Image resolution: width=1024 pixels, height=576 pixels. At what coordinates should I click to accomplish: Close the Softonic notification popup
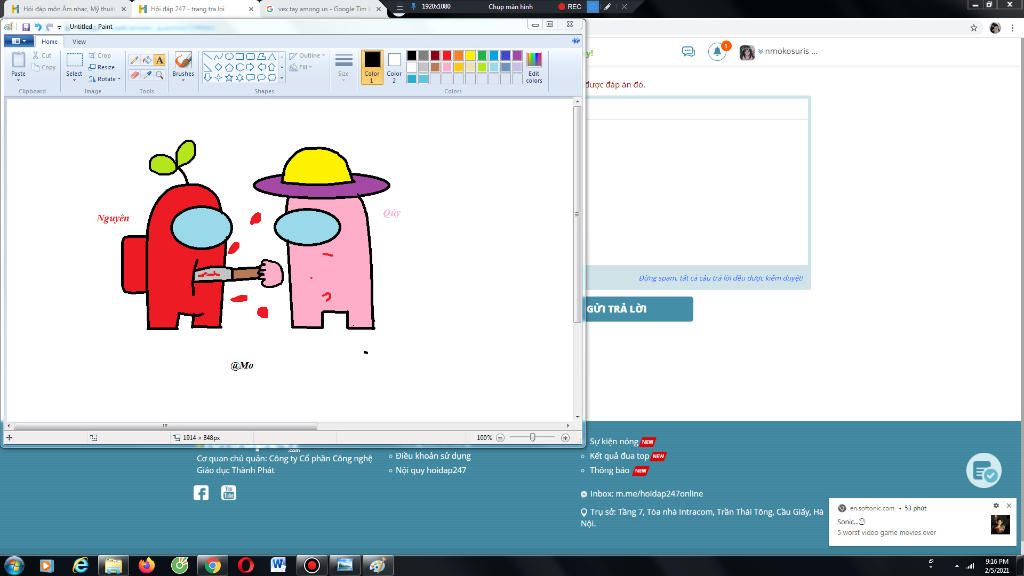(x=1008, y=506)
